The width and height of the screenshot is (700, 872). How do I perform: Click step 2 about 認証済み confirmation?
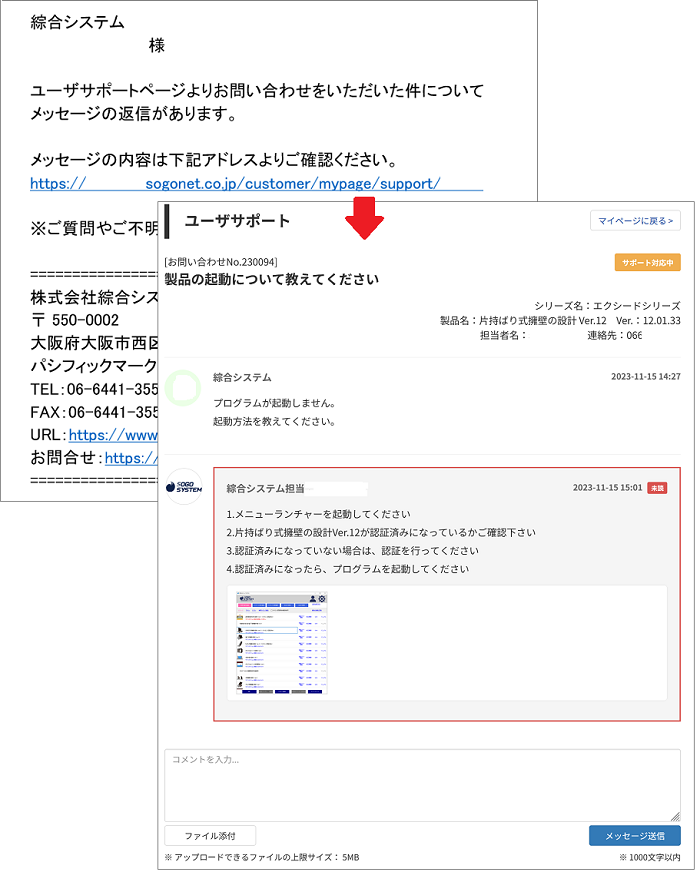pos(381,533)
